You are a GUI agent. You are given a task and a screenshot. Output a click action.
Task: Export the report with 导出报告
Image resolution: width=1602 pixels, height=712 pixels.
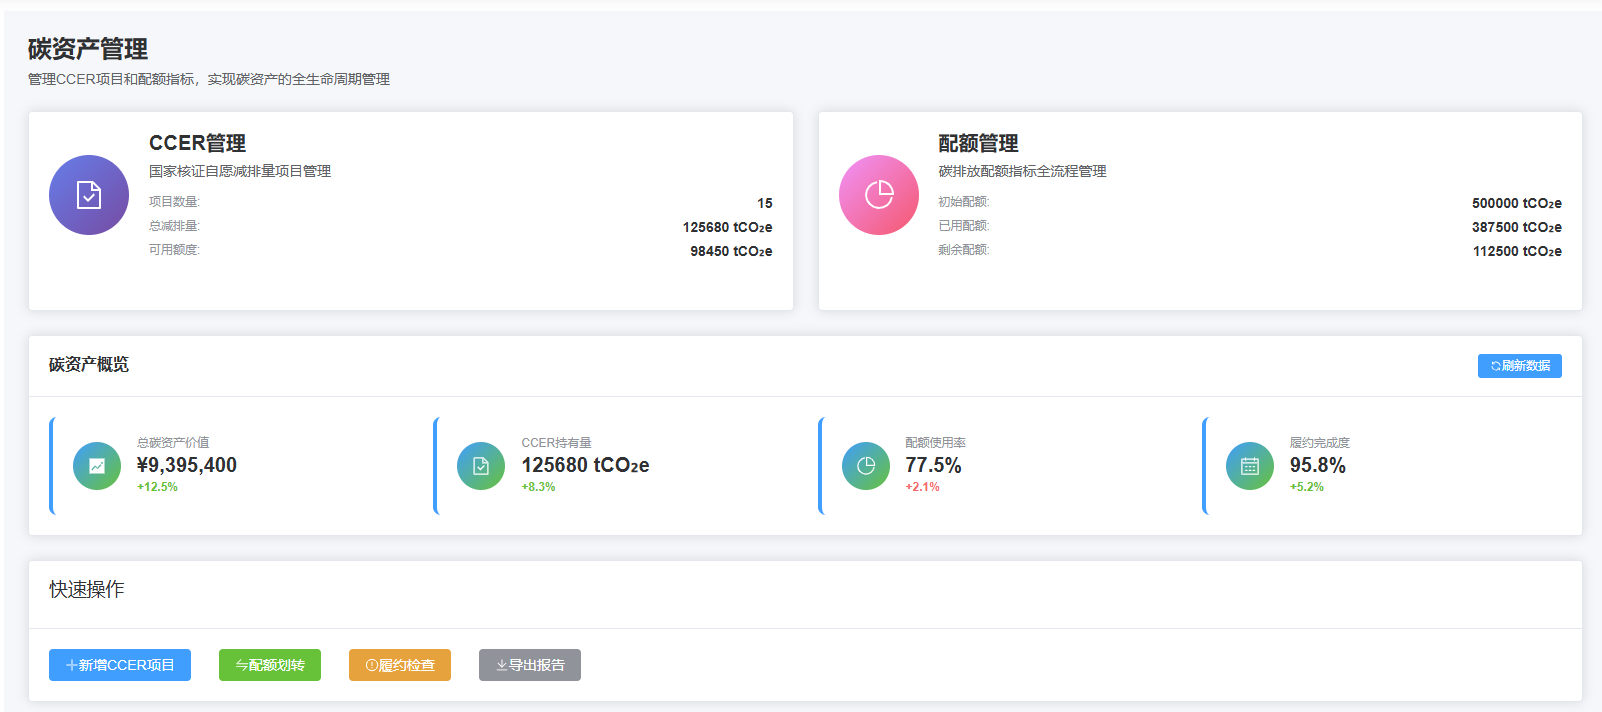click(530, 665)
